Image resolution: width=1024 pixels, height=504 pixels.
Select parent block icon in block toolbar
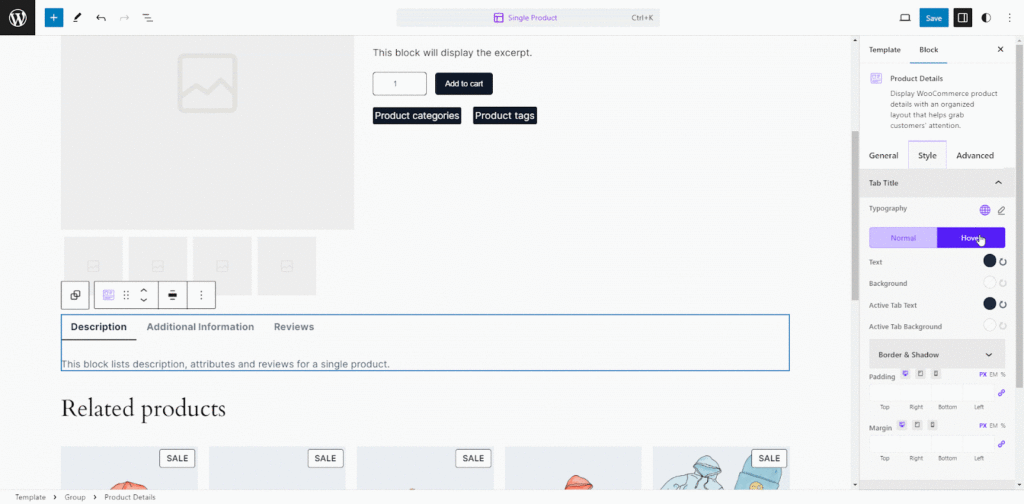click(x=75, y=295)
